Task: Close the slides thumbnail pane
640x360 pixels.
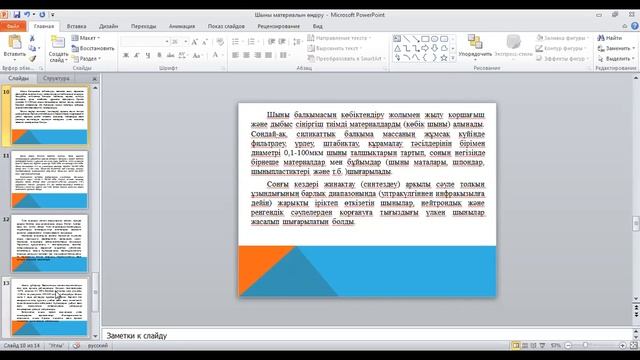Action: [95, 78]
